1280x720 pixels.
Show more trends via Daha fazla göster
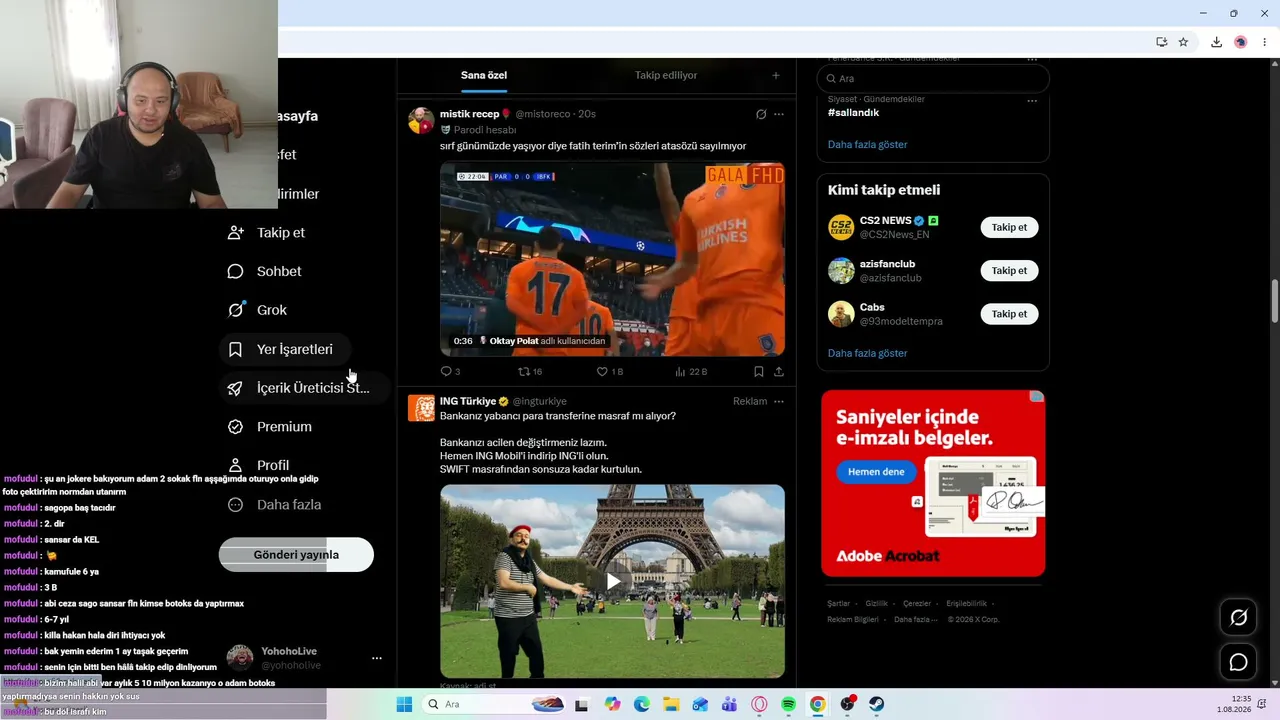click(x=868, y=144)
